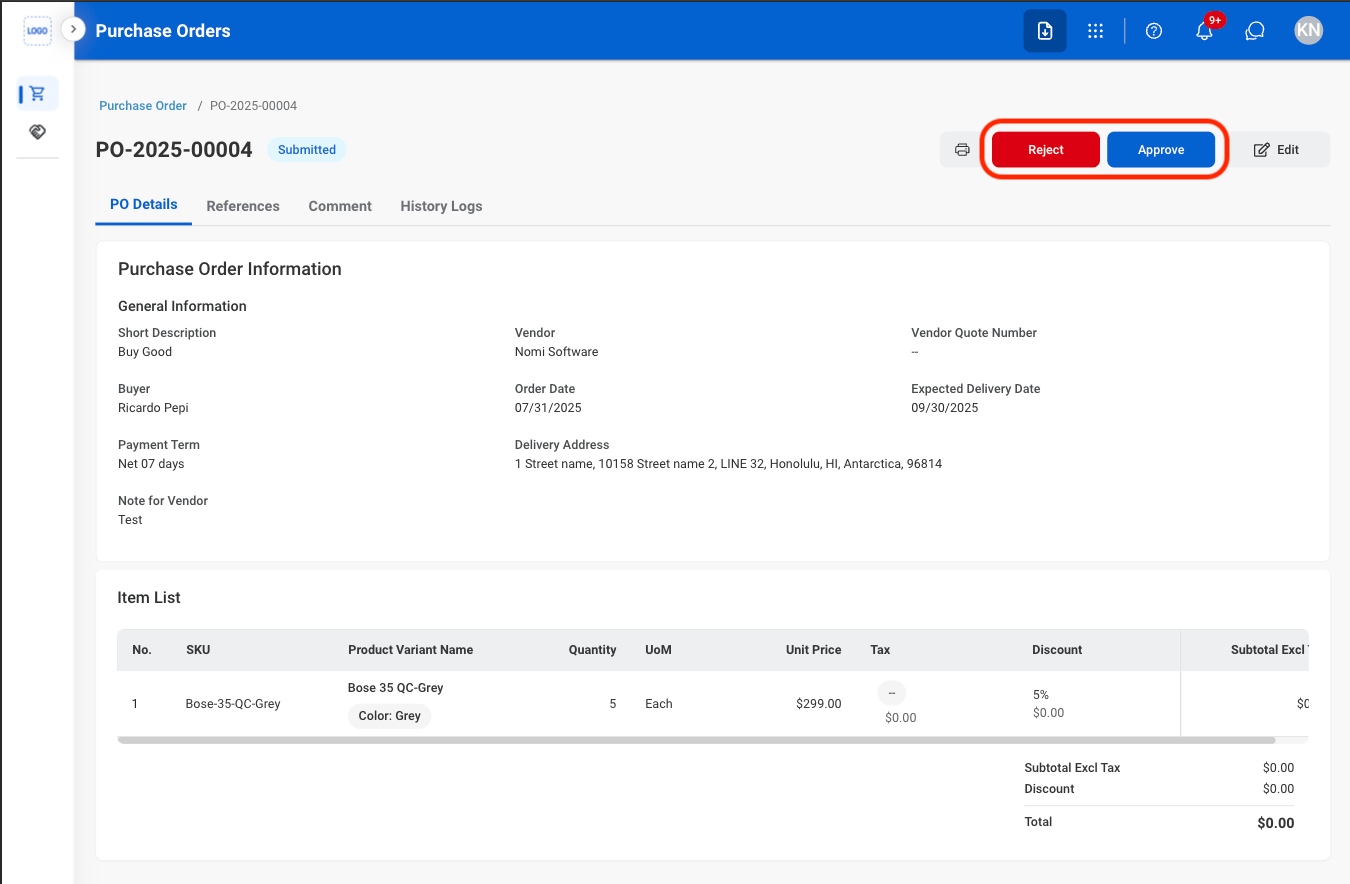Click the Purchase Orders header title
Image resolution: width=1350 pixels, height=884 pixels.
click(x=163, y=31)
